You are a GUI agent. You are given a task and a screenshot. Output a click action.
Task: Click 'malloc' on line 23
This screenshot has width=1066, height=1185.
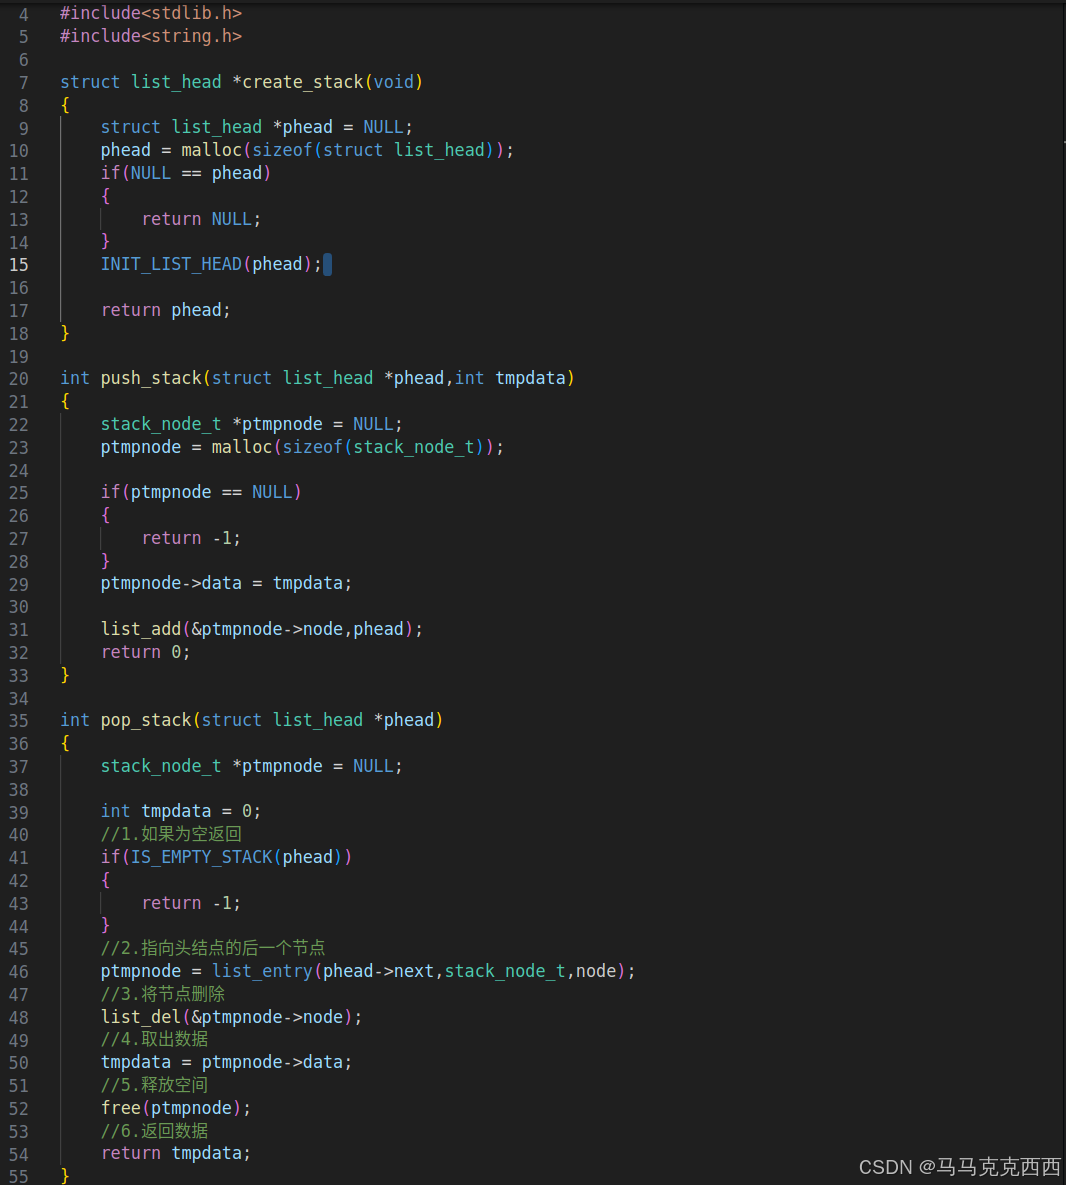(x=242, y=447)
